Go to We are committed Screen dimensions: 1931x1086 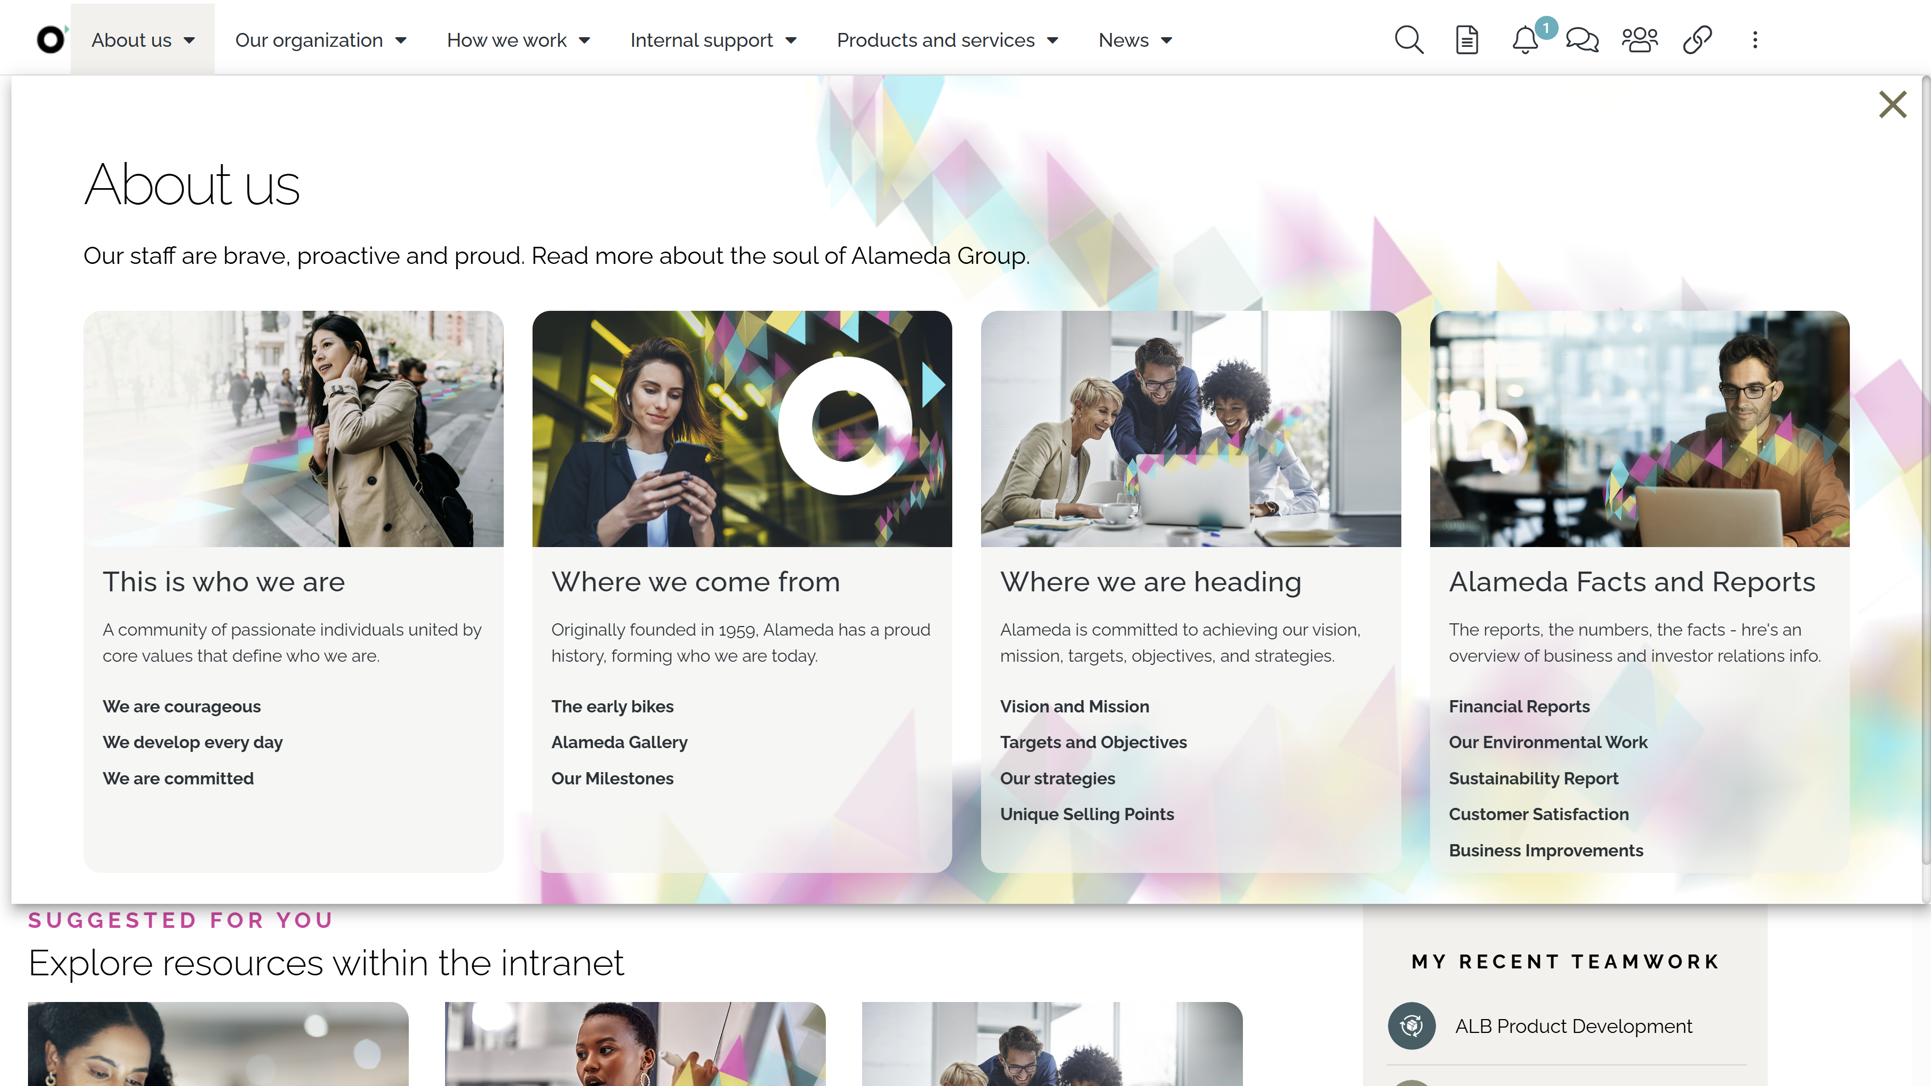[178, 778]
